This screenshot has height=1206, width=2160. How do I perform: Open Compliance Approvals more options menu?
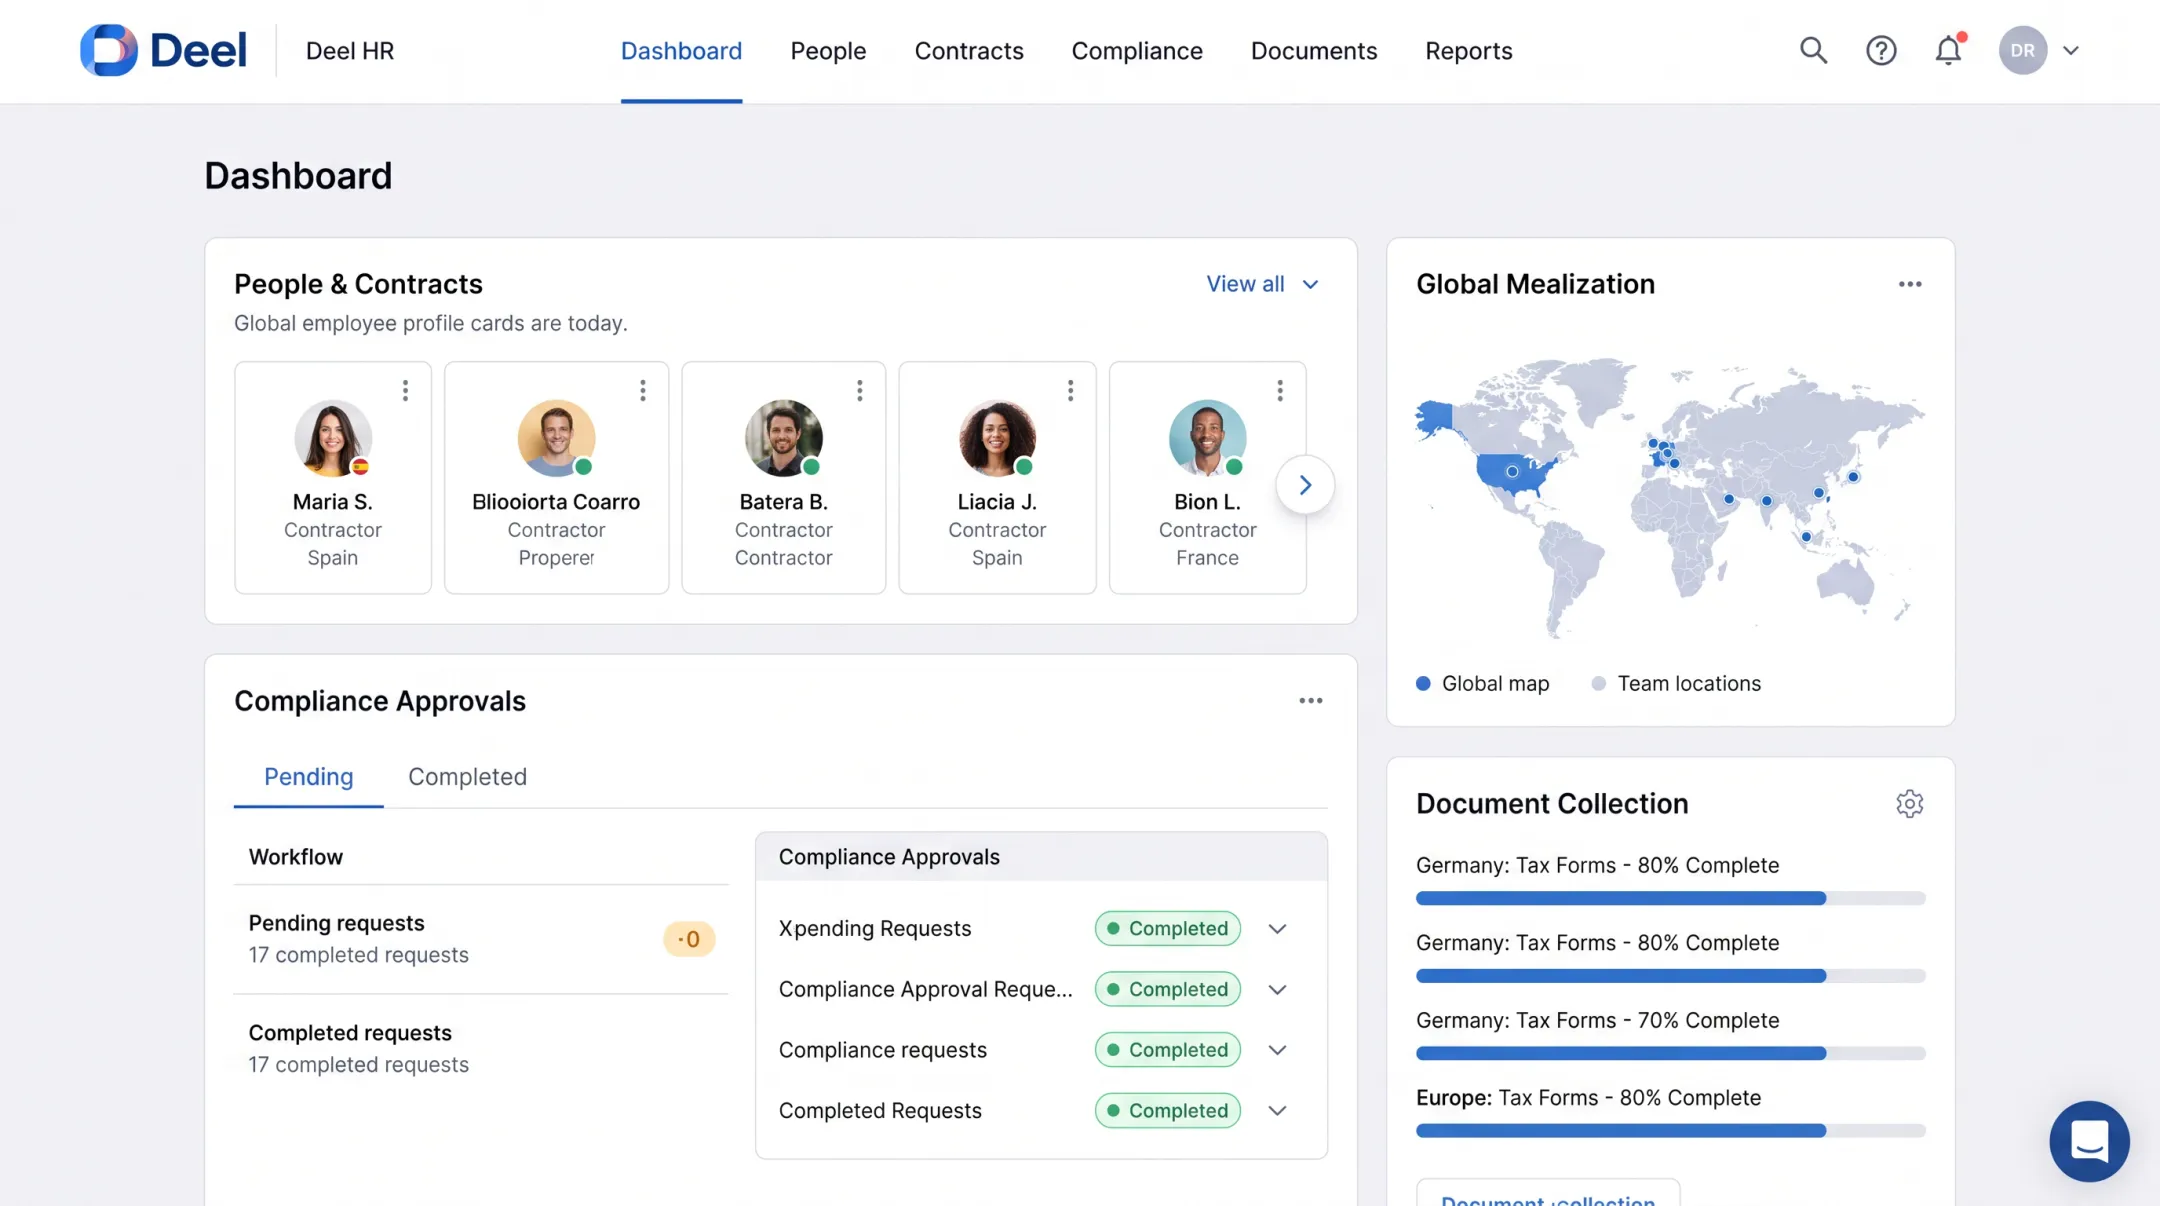tap(1311, 701)
